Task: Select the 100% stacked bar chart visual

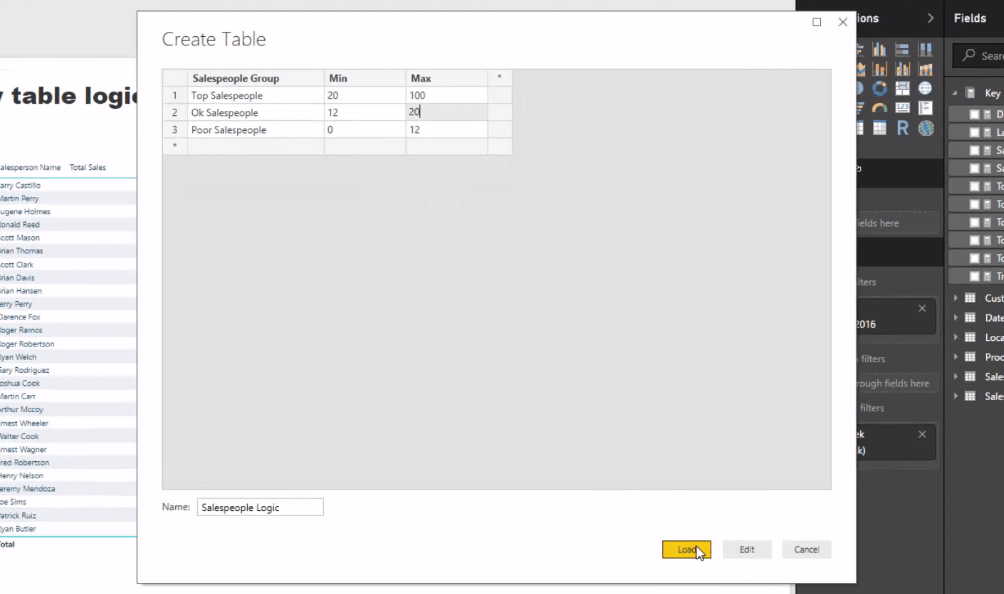Action: 902,49
